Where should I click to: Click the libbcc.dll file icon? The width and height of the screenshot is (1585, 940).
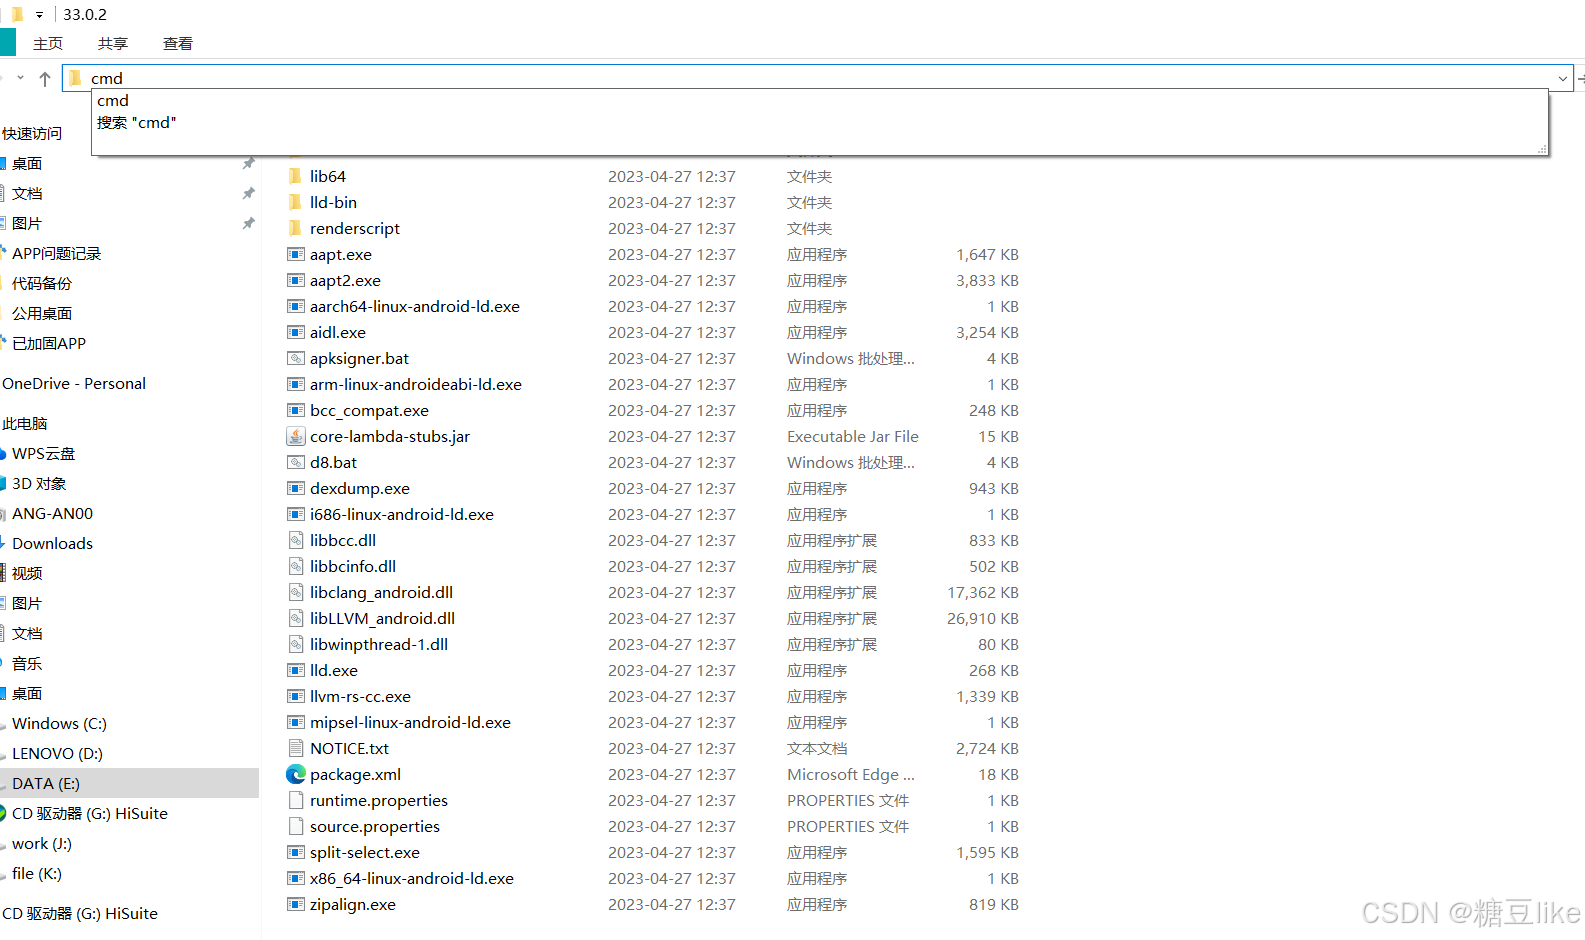coord(296,541)
